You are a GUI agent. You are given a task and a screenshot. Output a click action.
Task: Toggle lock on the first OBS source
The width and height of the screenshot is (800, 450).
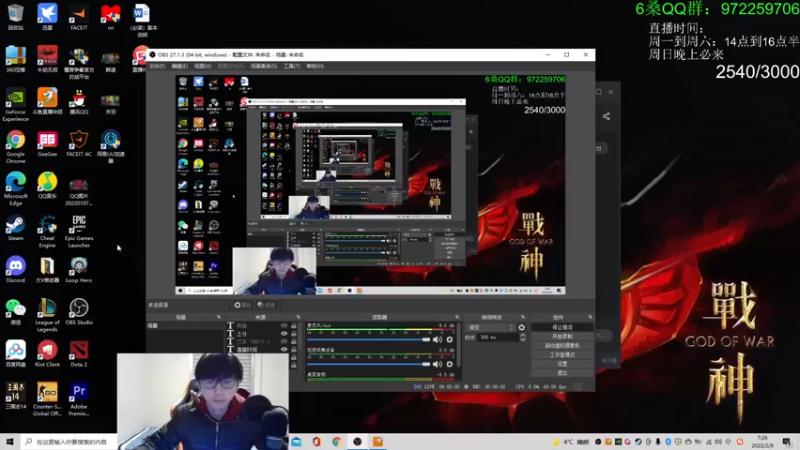293,326
